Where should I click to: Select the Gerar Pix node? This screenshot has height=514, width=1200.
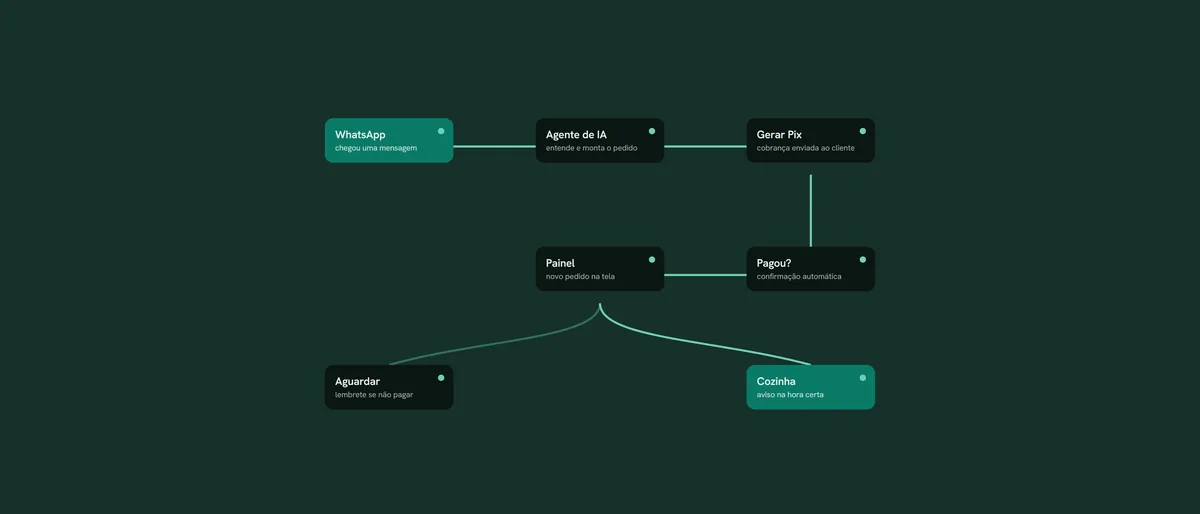pos(811,140)
